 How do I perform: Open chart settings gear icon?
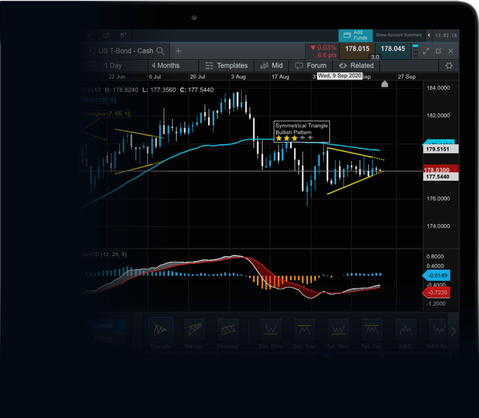point(449,66)
